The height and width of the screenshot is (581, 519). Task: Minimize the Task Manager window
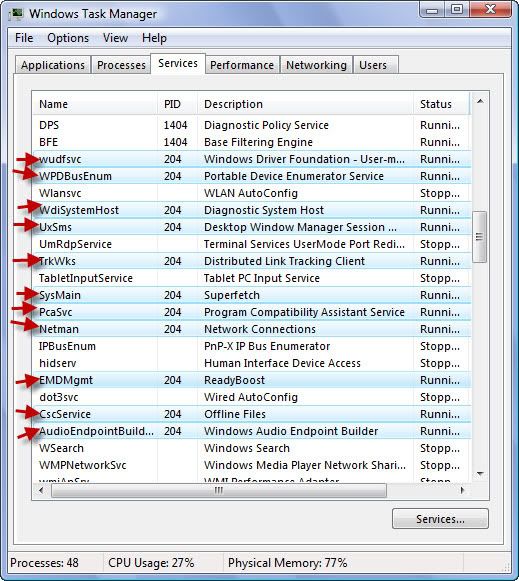tap(432, 10)
